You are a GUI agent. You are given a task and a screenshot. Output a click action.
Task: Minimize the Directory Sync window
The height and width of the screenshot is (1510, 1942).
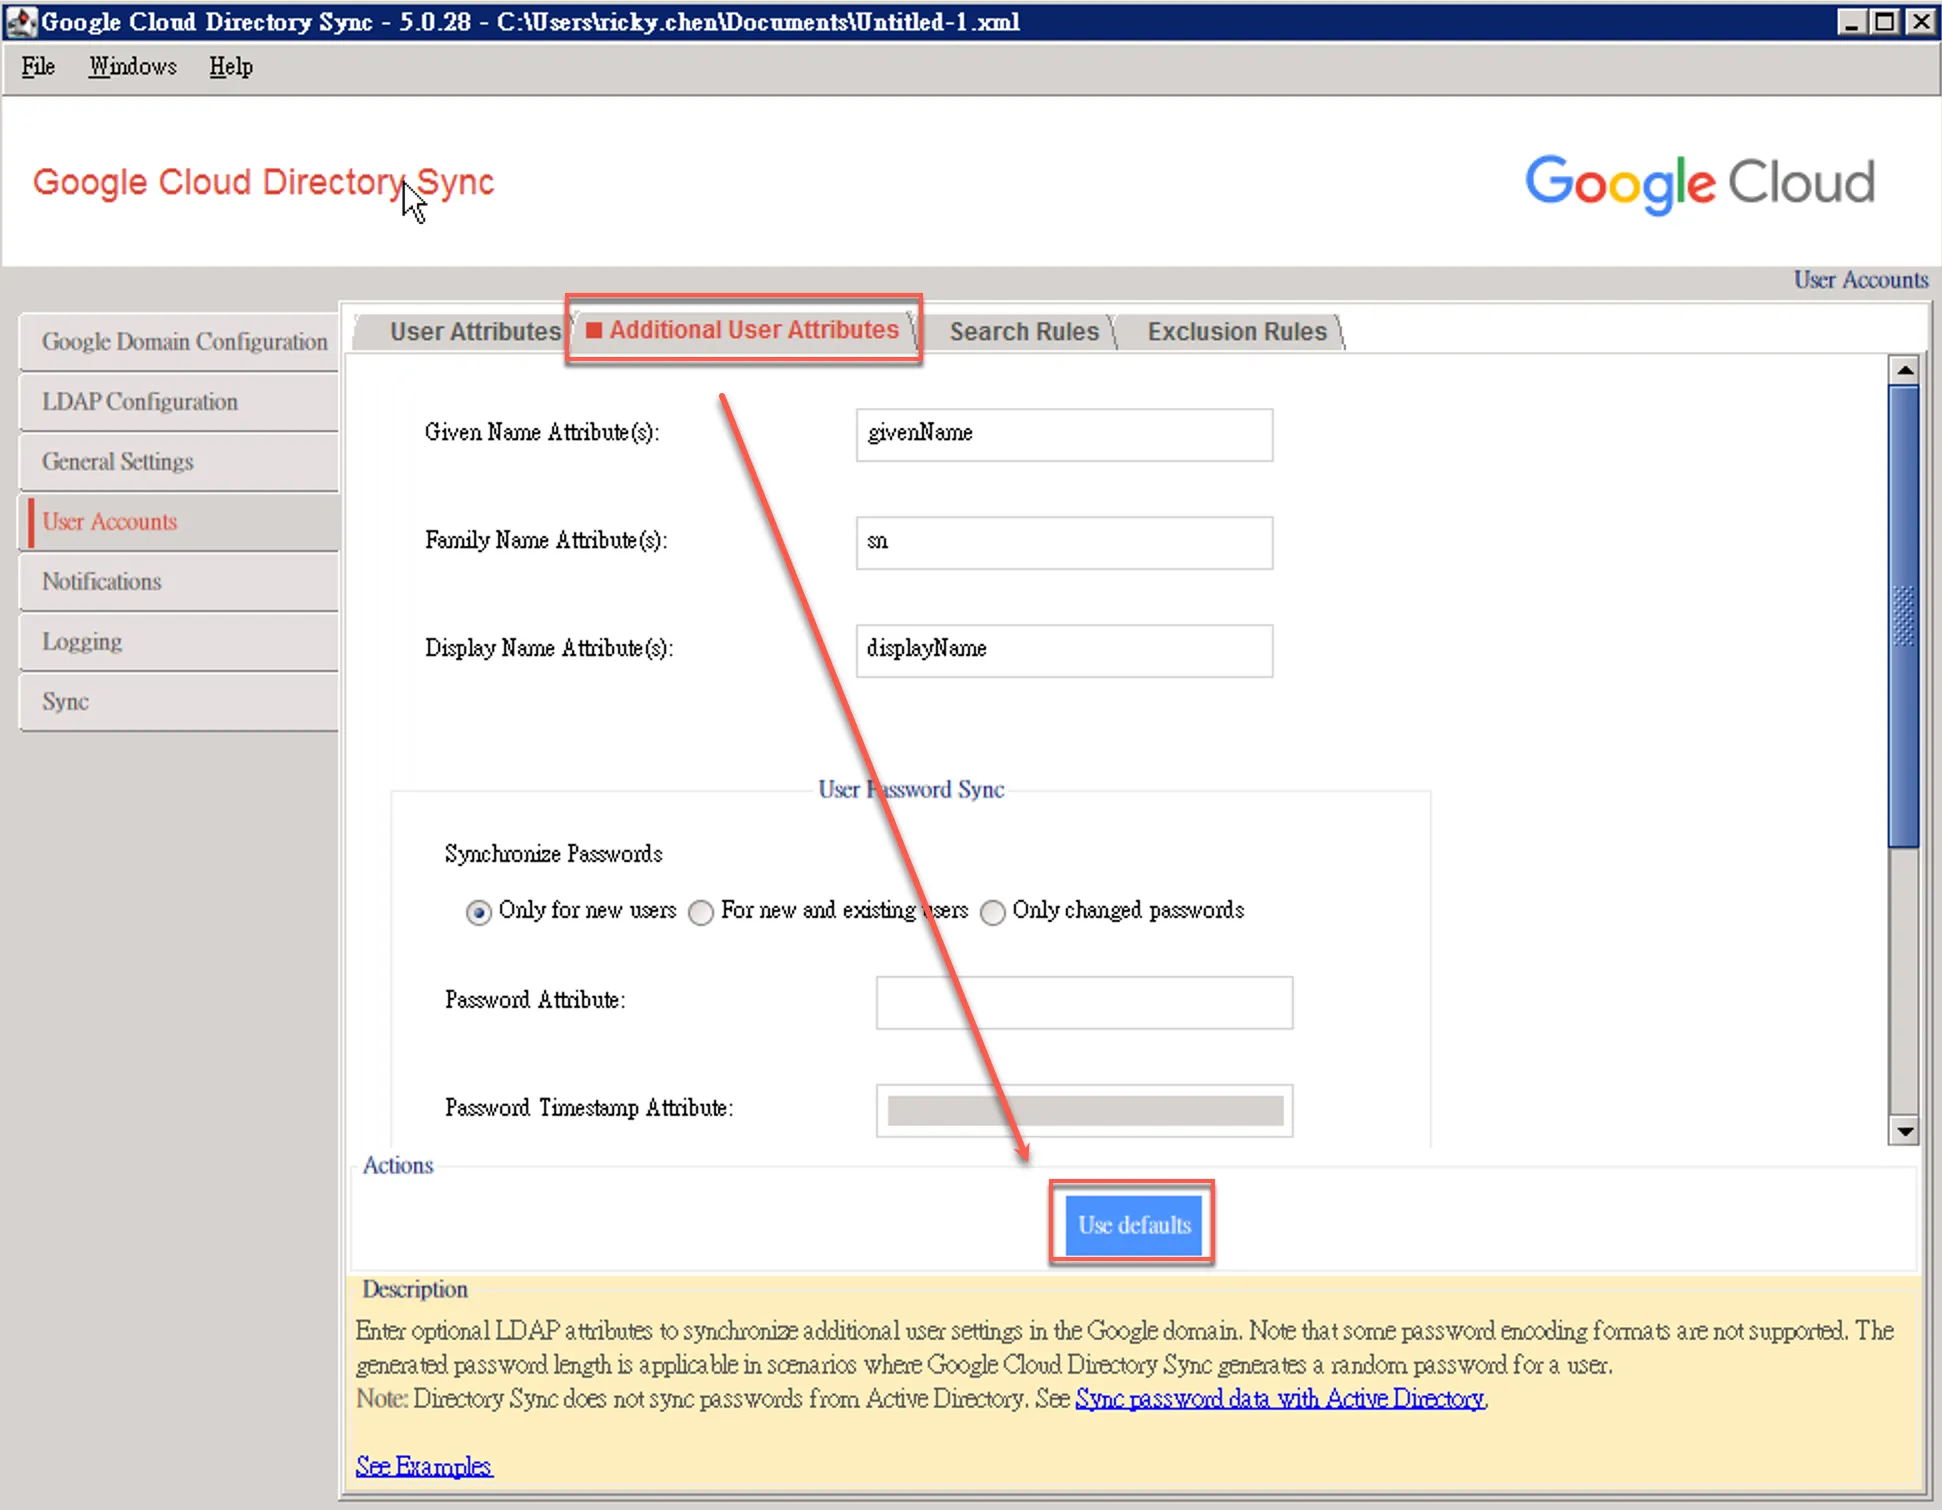click(1850, 21)
